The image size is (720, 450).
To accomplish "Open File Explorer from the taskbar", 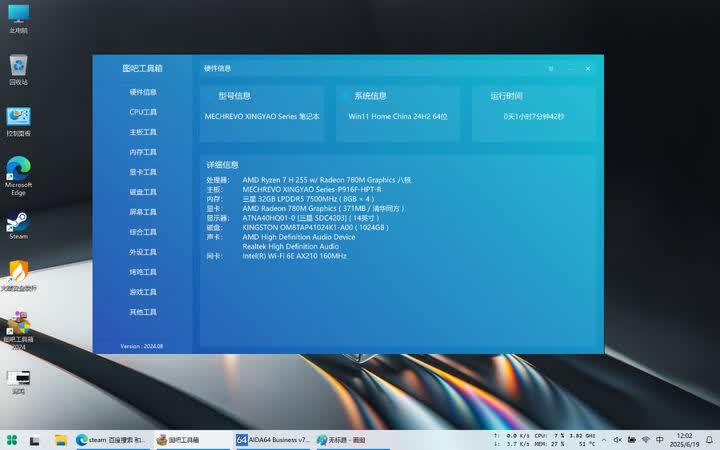I will point(61,440).
